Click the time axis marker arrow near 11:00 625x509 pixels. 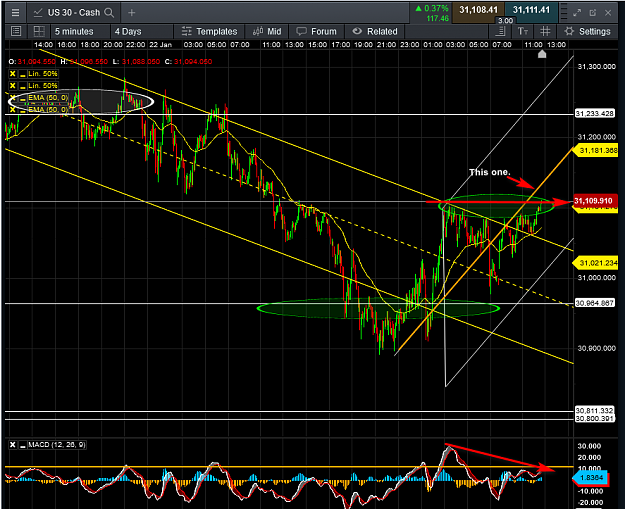click(x=542, y=54)
